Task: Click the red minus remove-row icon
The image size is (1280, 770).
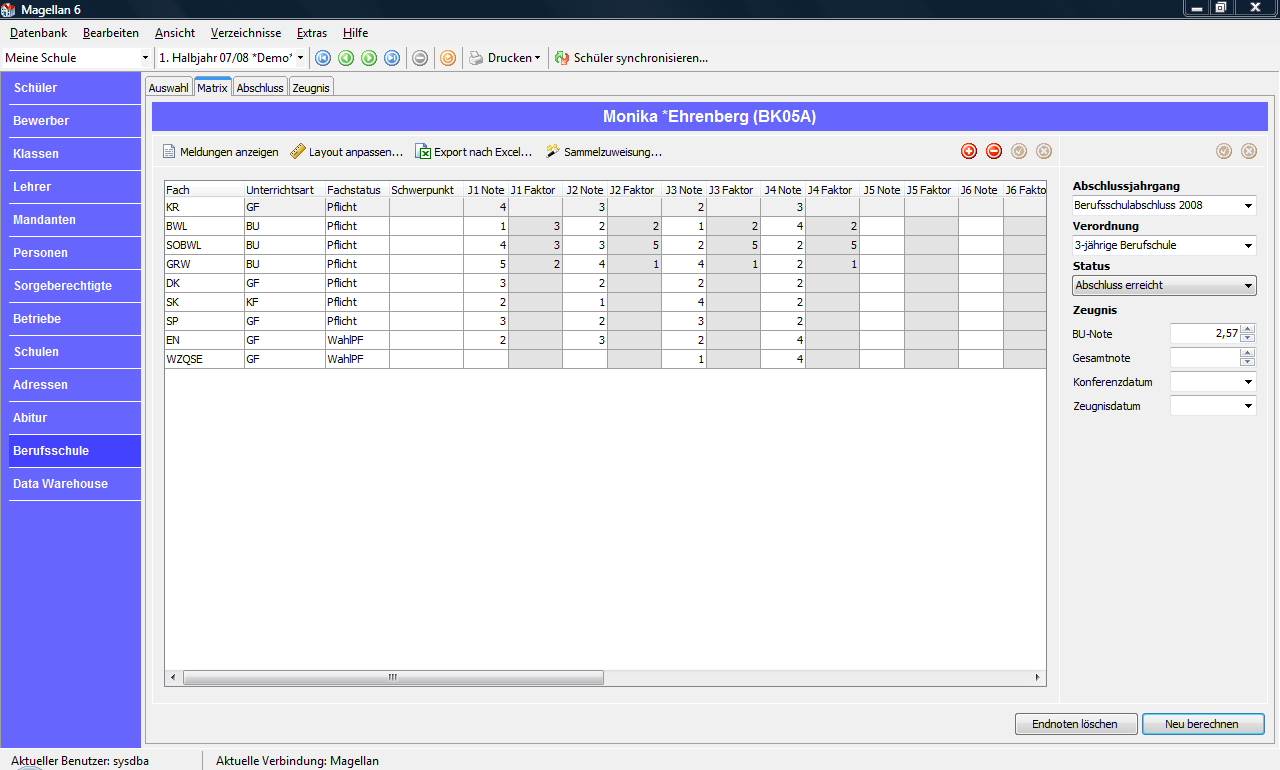Action: pos(994,151)
